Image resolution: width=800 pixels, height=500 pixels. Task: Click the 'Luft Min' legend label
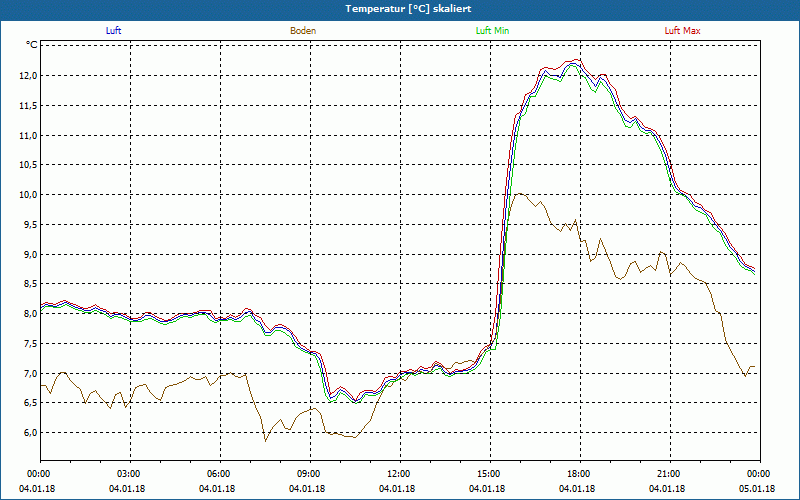[x=492, y=31]
